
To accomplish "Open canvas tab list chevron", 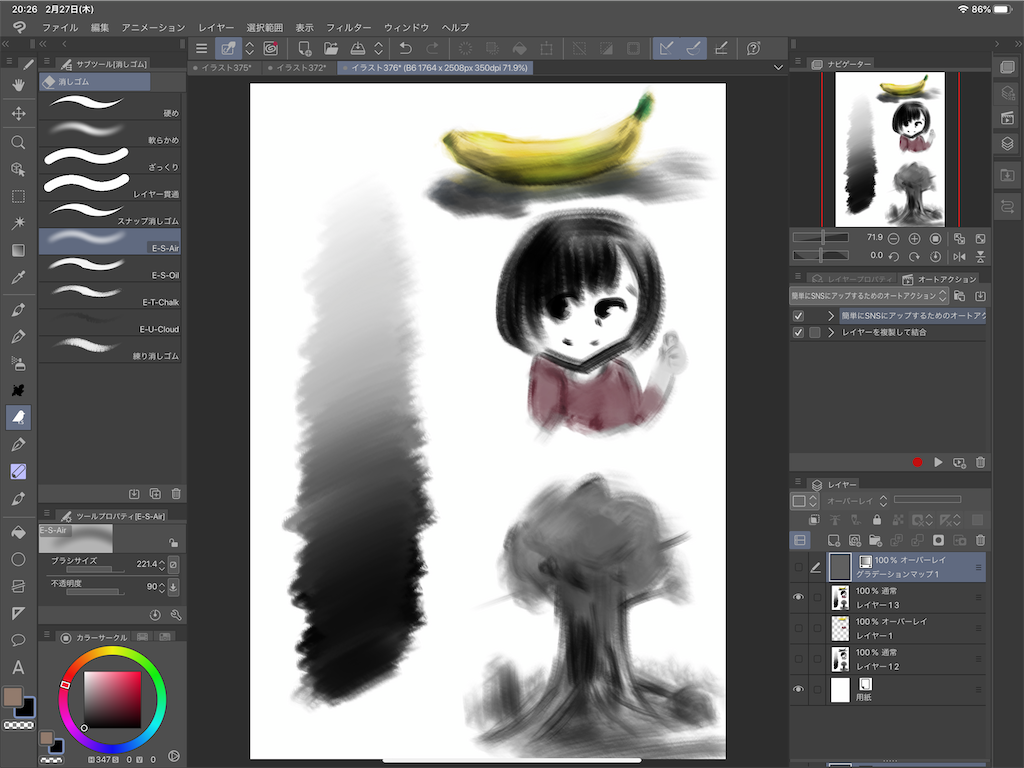I will [x=778, y=67].
